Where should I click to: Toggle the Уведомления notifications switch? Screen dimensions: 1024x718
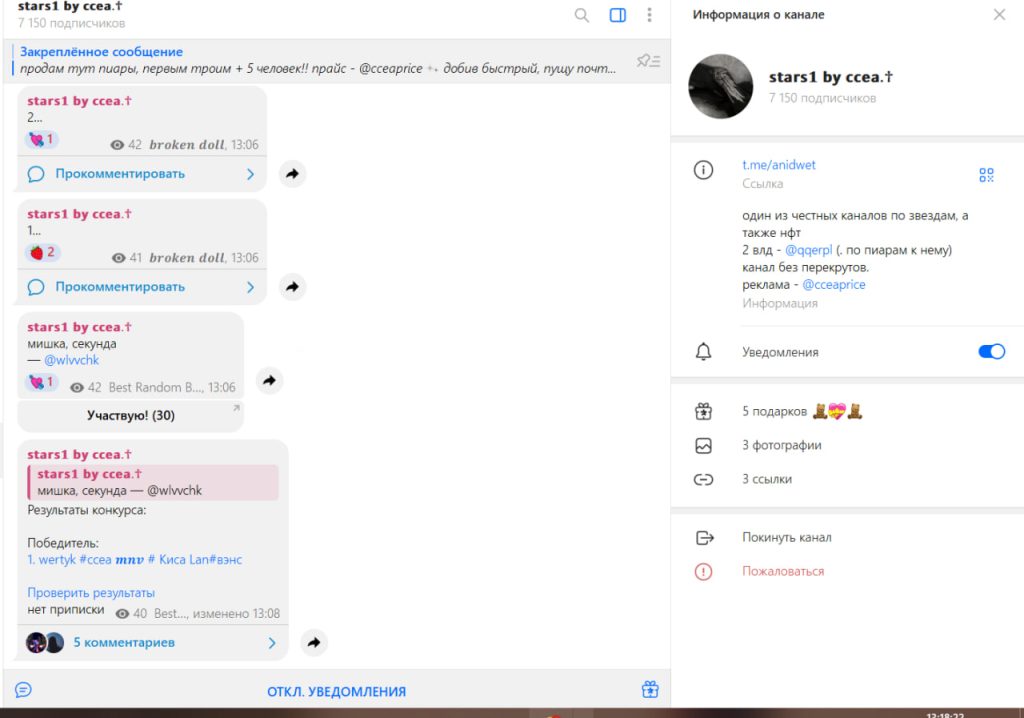990,352
